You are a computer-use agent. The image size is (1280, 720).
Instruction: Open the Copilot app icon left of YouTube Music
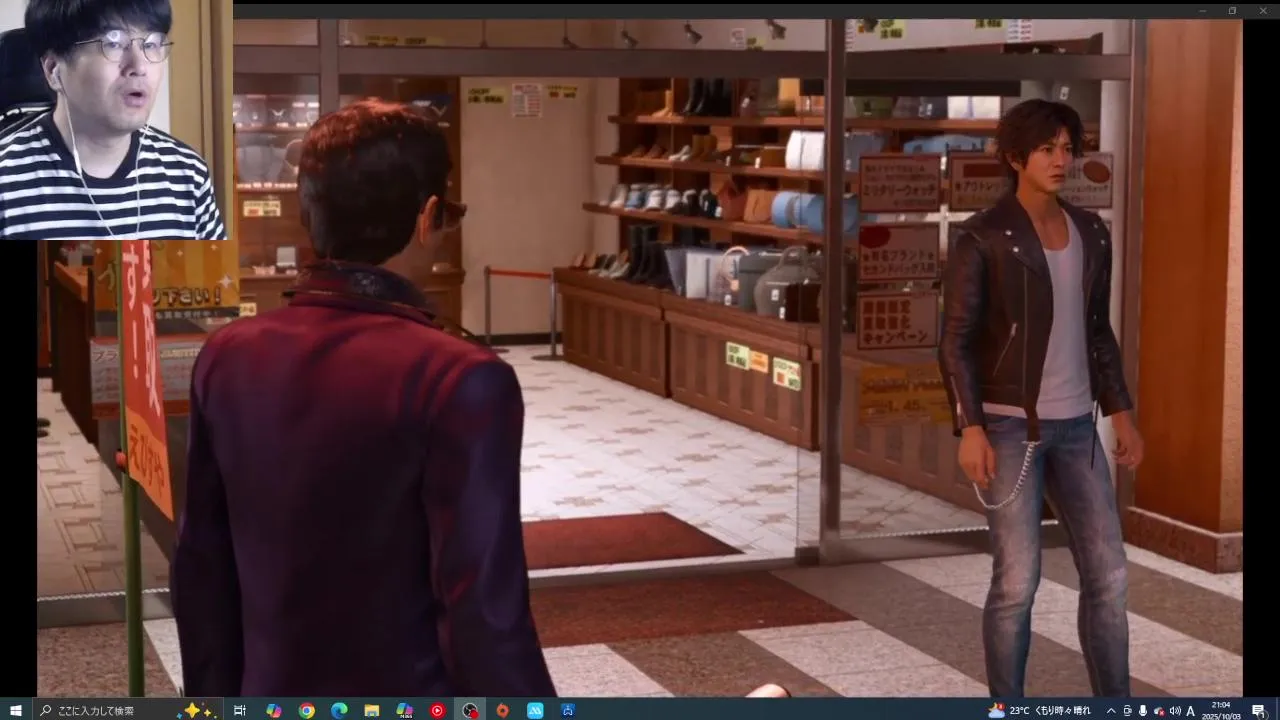click(405, 710)
